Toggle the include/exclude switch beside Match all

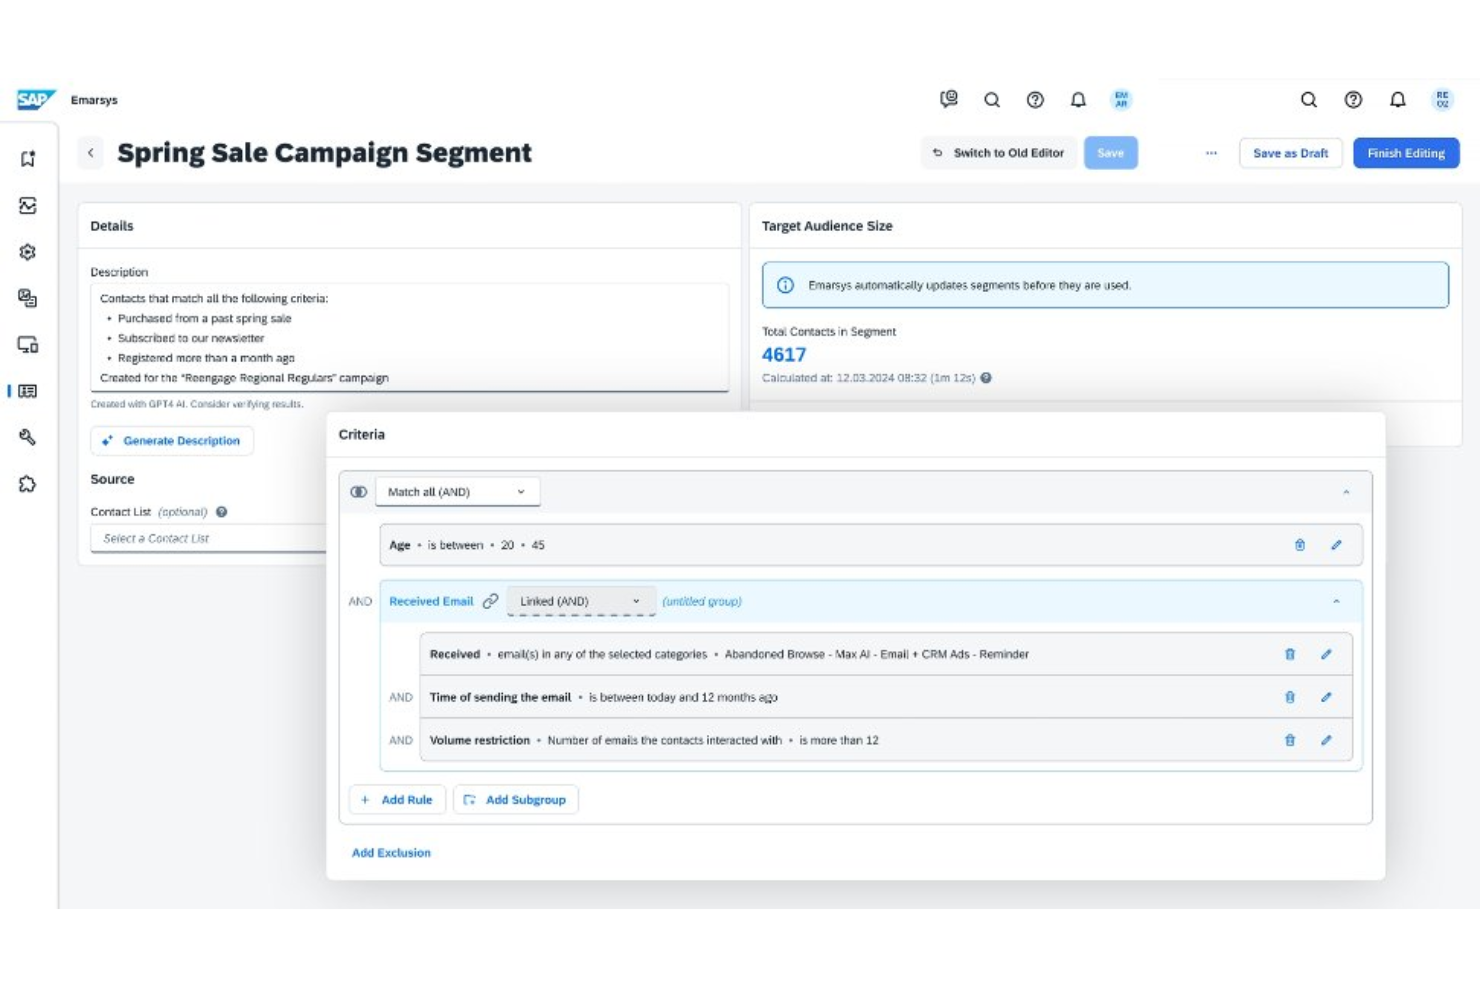[x=359, y=491]
